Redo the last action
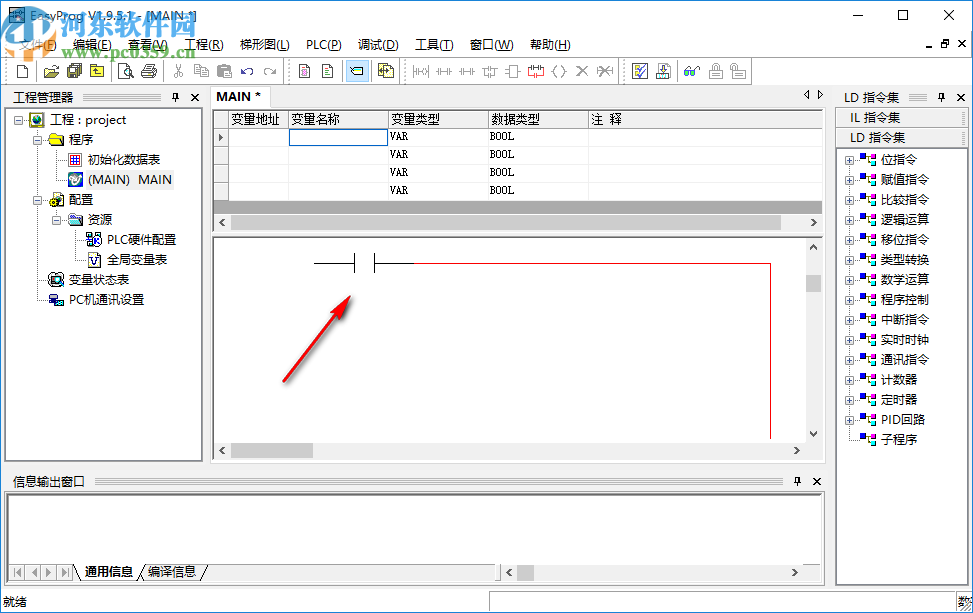The image size is (973, 613). pos(270,71)
